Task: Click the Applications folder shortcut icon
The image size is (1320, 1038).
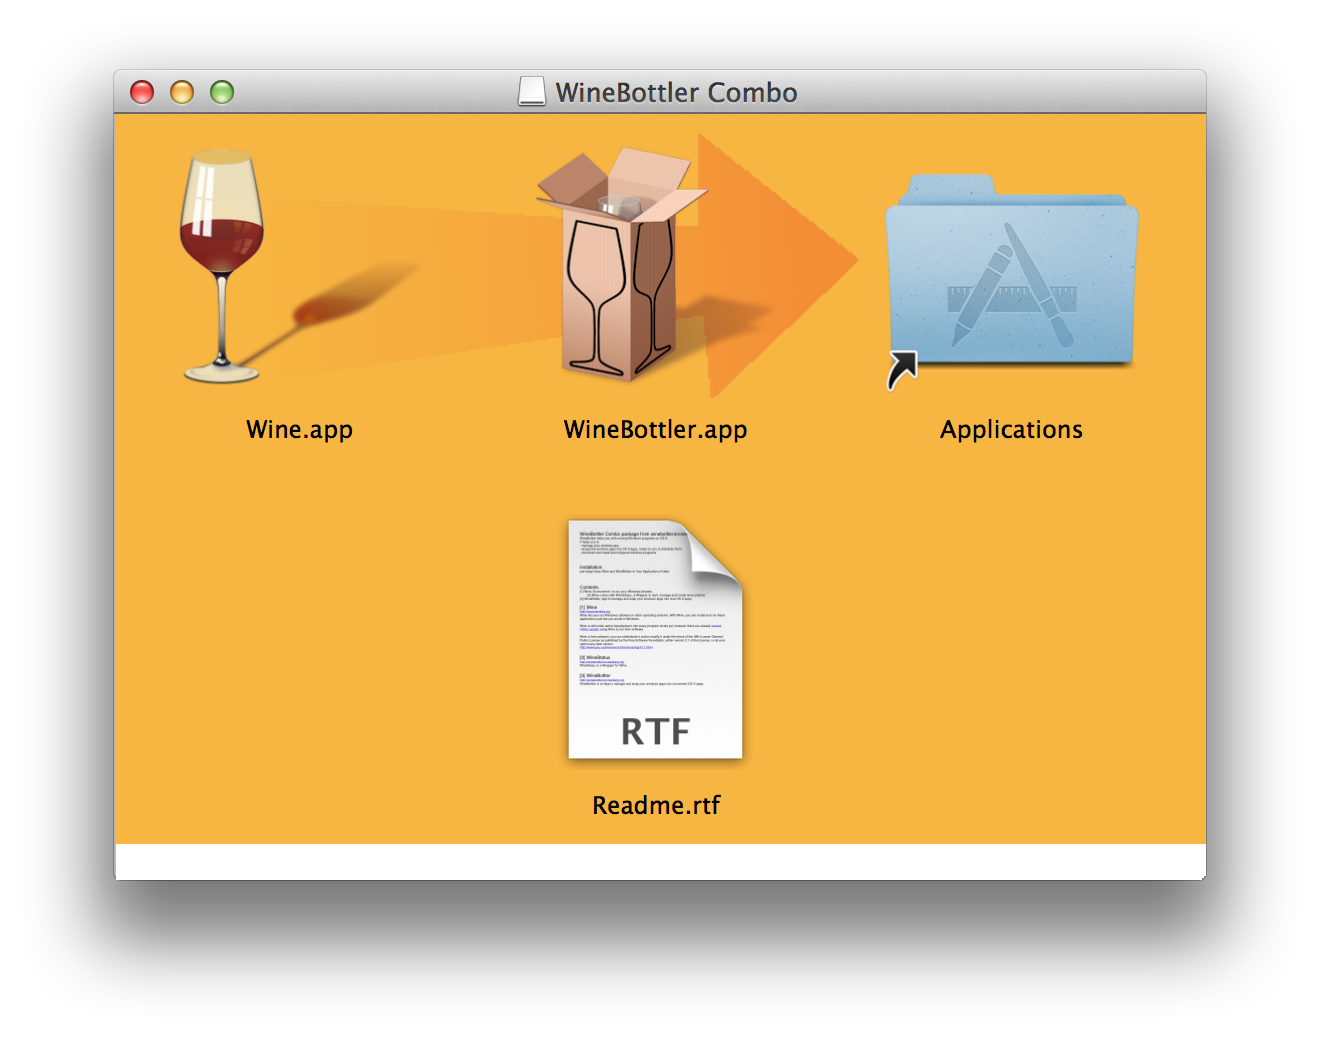Action: pos(1011,280)
